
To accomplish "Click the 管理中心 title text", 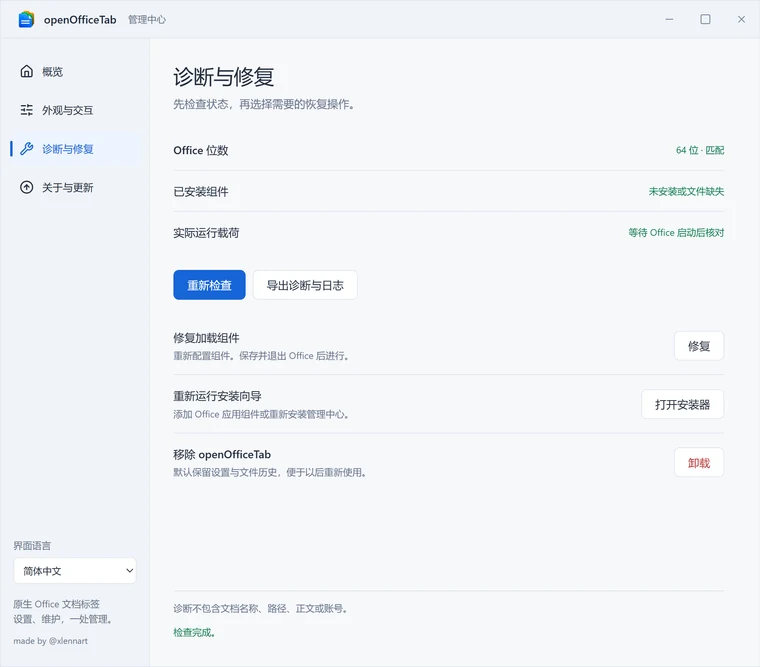I will coord(147,19).
